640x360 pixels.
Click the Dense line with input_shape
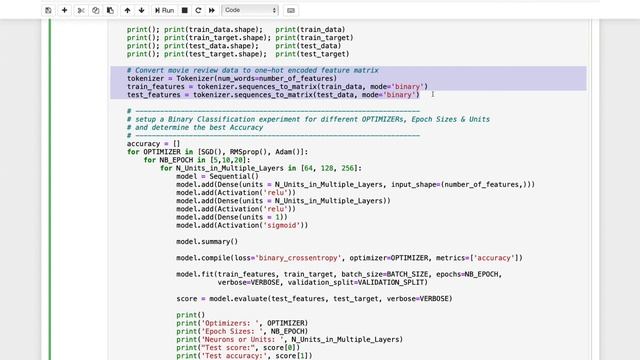click(355, 184)
